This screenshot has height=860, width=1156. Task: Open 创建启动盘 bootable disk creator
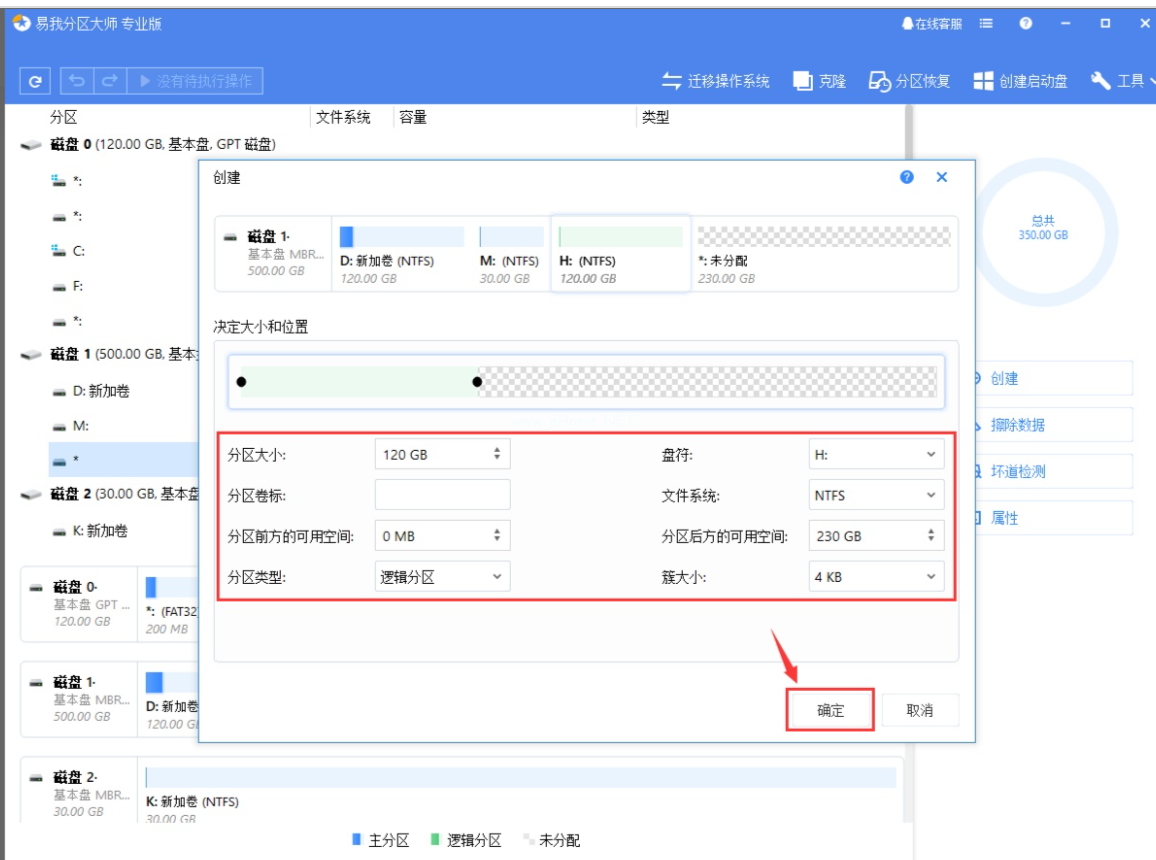tap(1020, 81)
